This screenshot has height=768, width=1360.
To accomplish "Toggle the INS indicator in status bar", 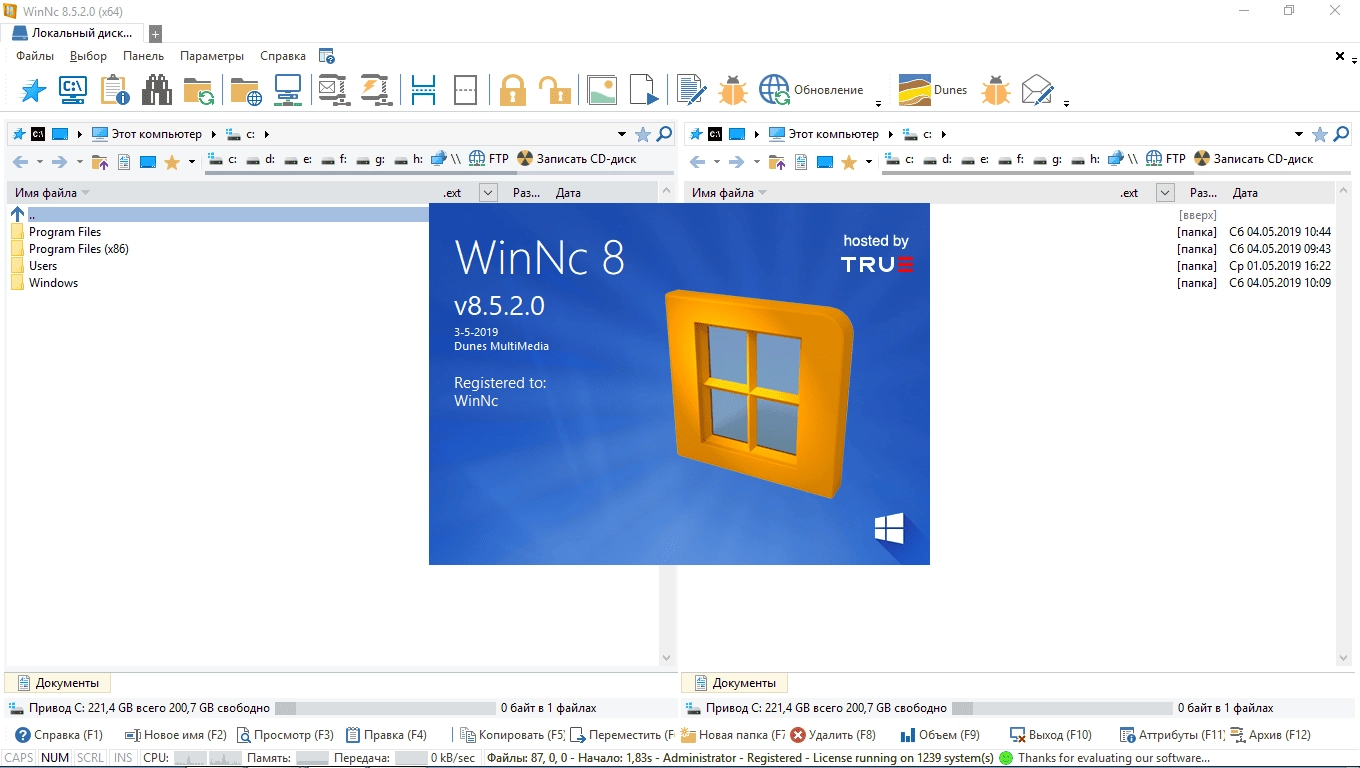I will (x=123, y=758).
